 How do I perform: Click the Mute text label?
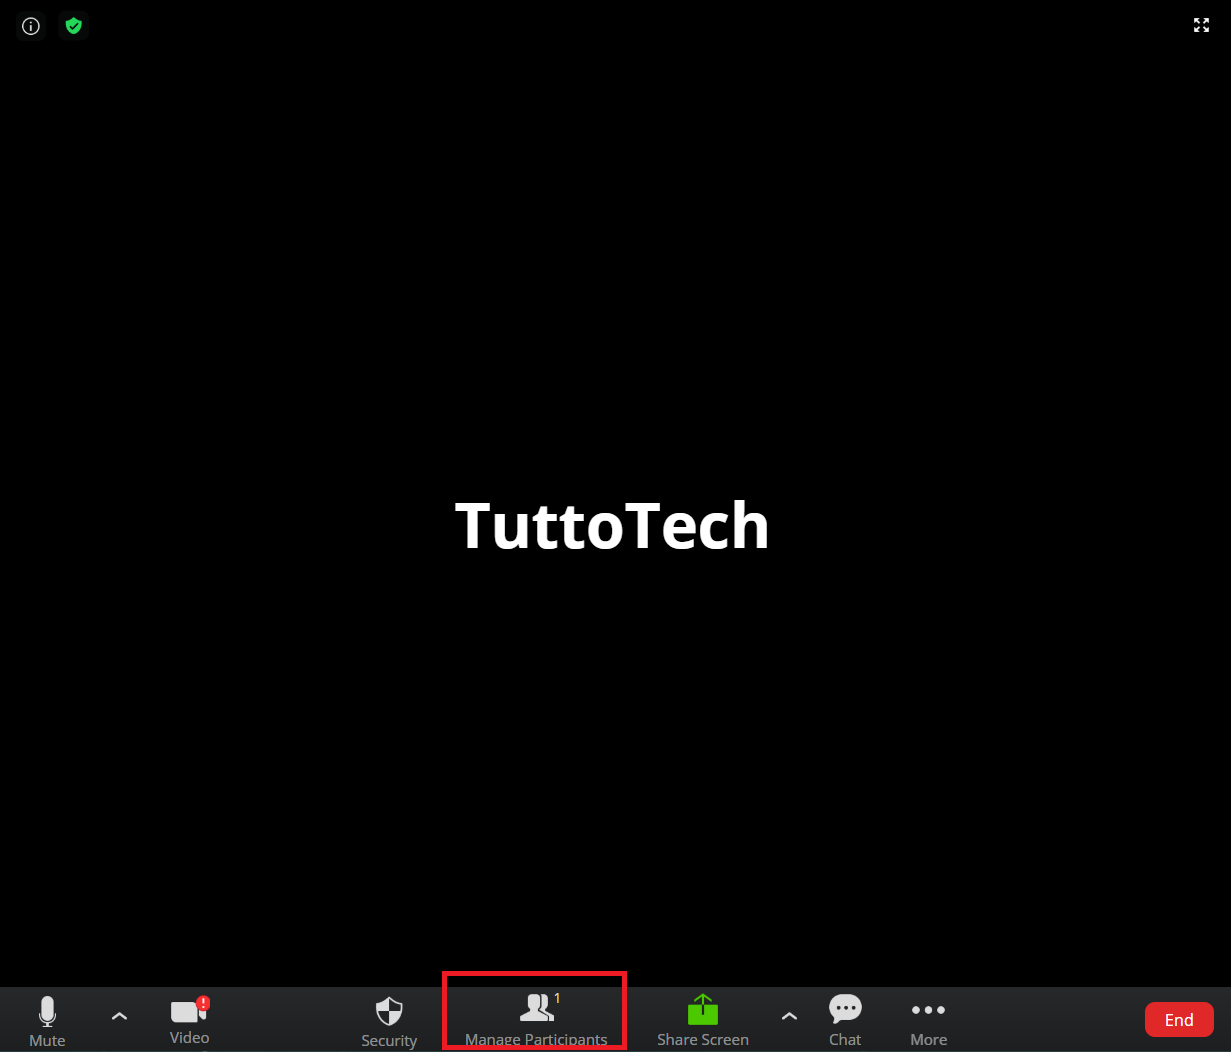(x=47, y=1040)
